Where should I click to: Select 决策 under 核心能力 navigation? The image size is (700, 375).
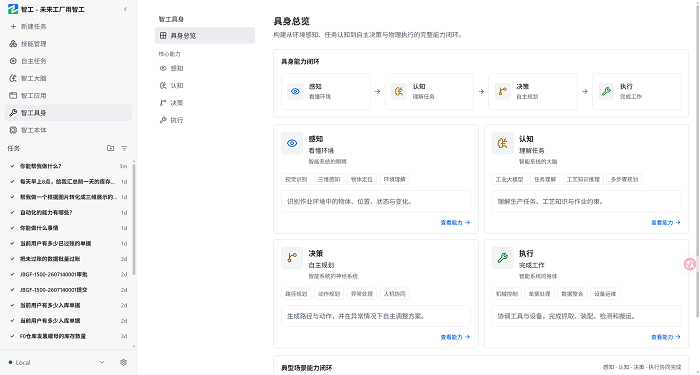[x=205, y=103]
